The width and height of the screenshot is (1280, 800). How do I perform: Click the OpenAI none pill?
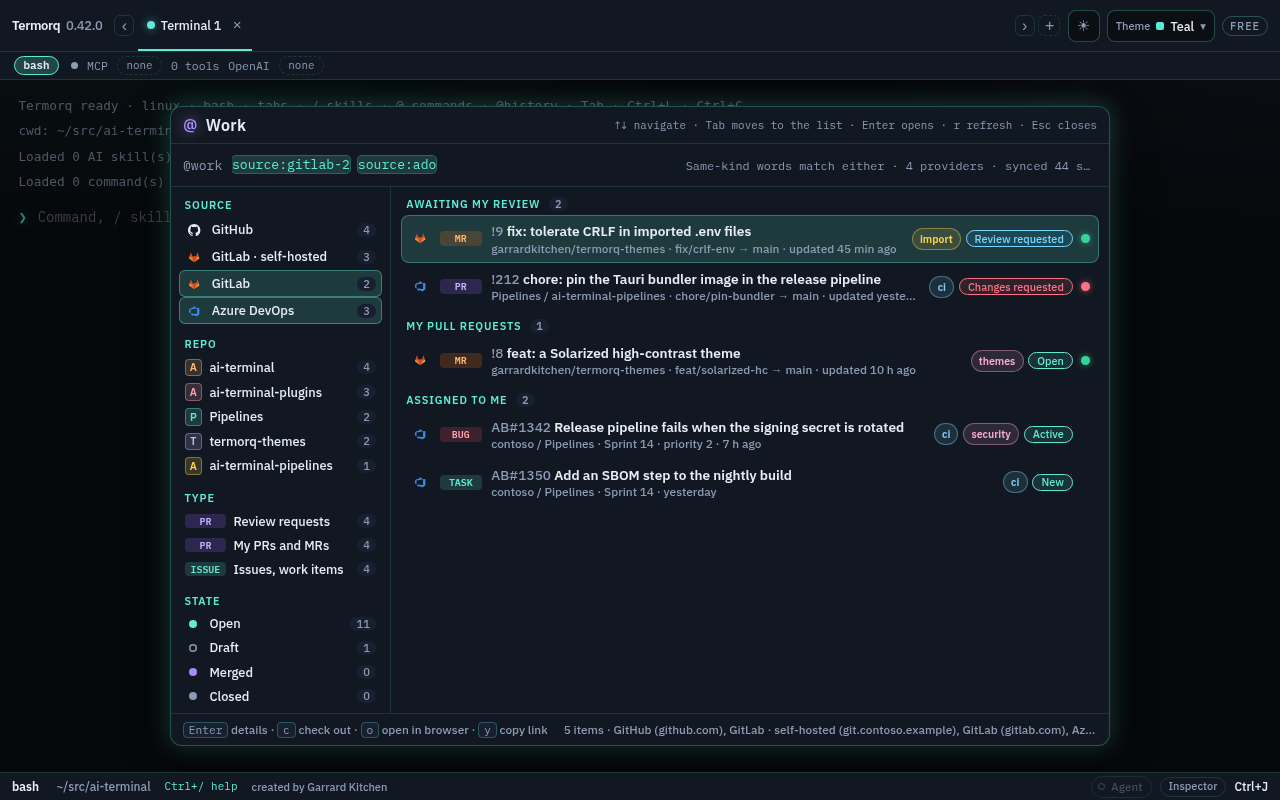301,65
